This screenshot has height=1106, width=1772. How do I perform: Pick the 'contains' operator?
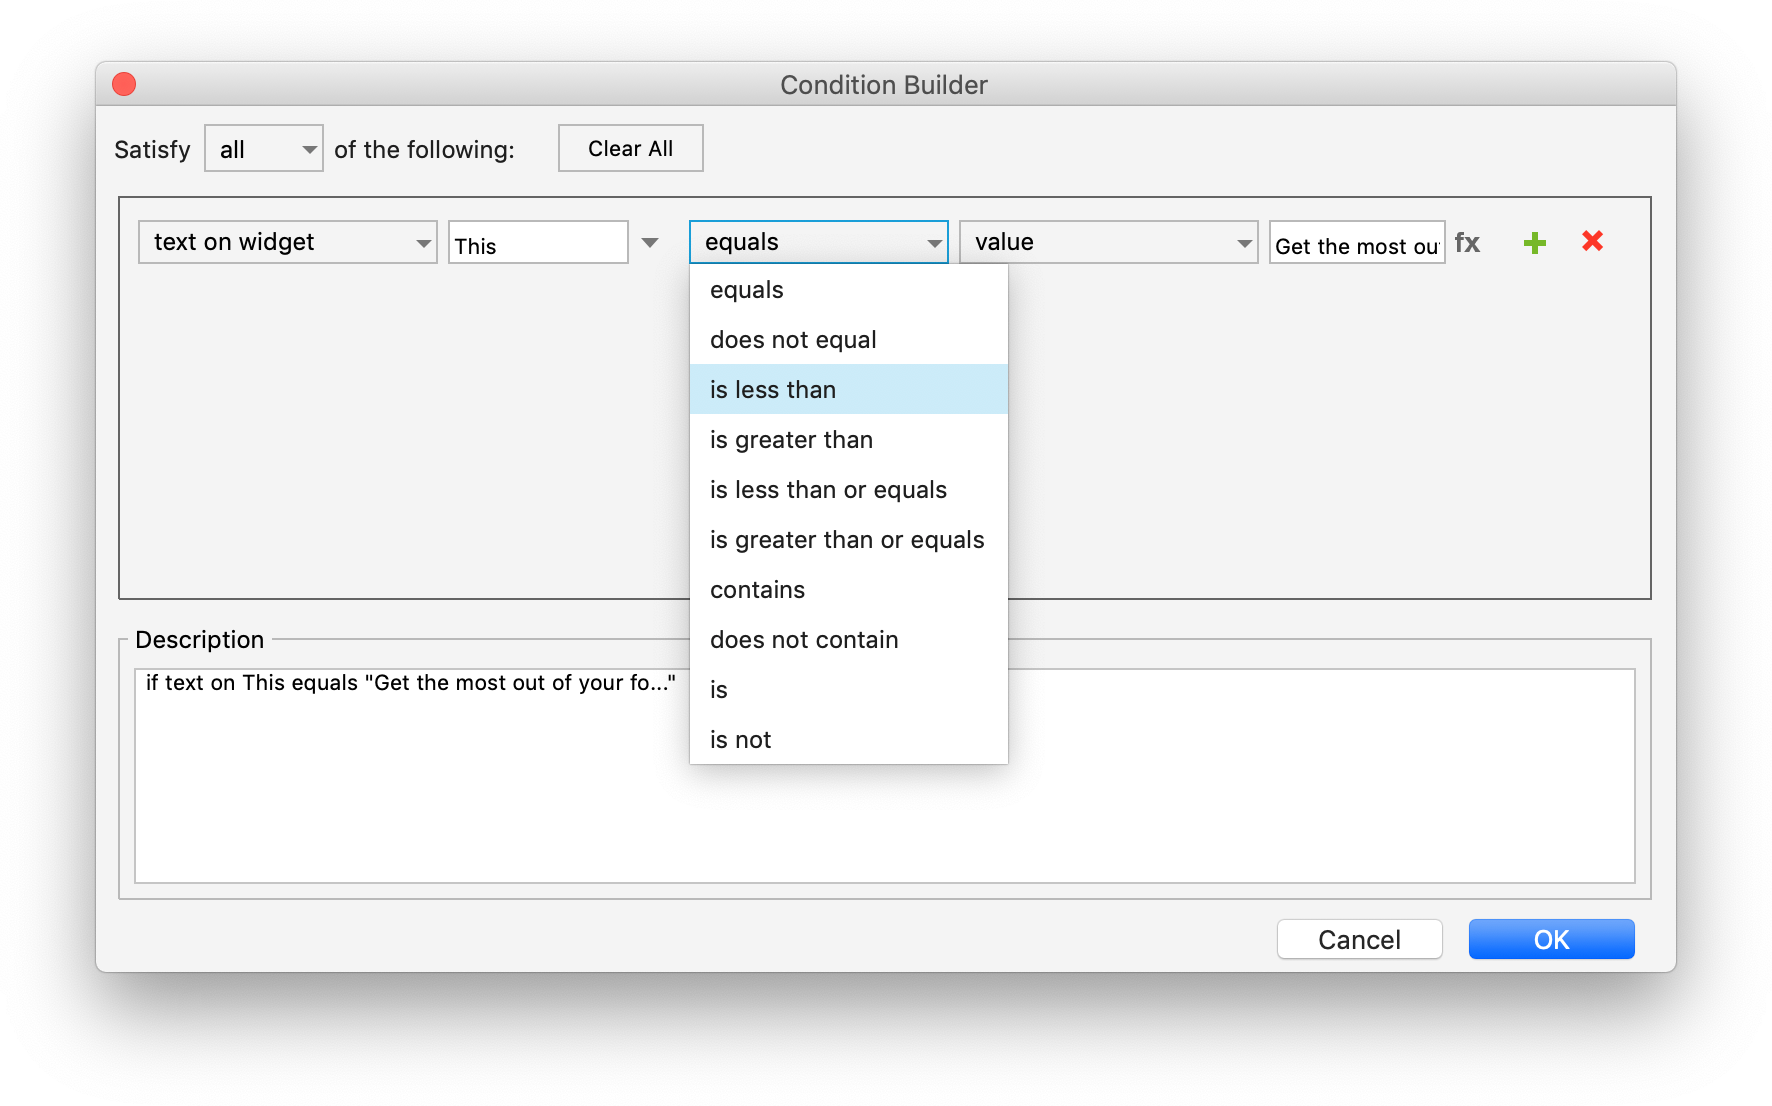pyautogui.click(x=849, y=590)
